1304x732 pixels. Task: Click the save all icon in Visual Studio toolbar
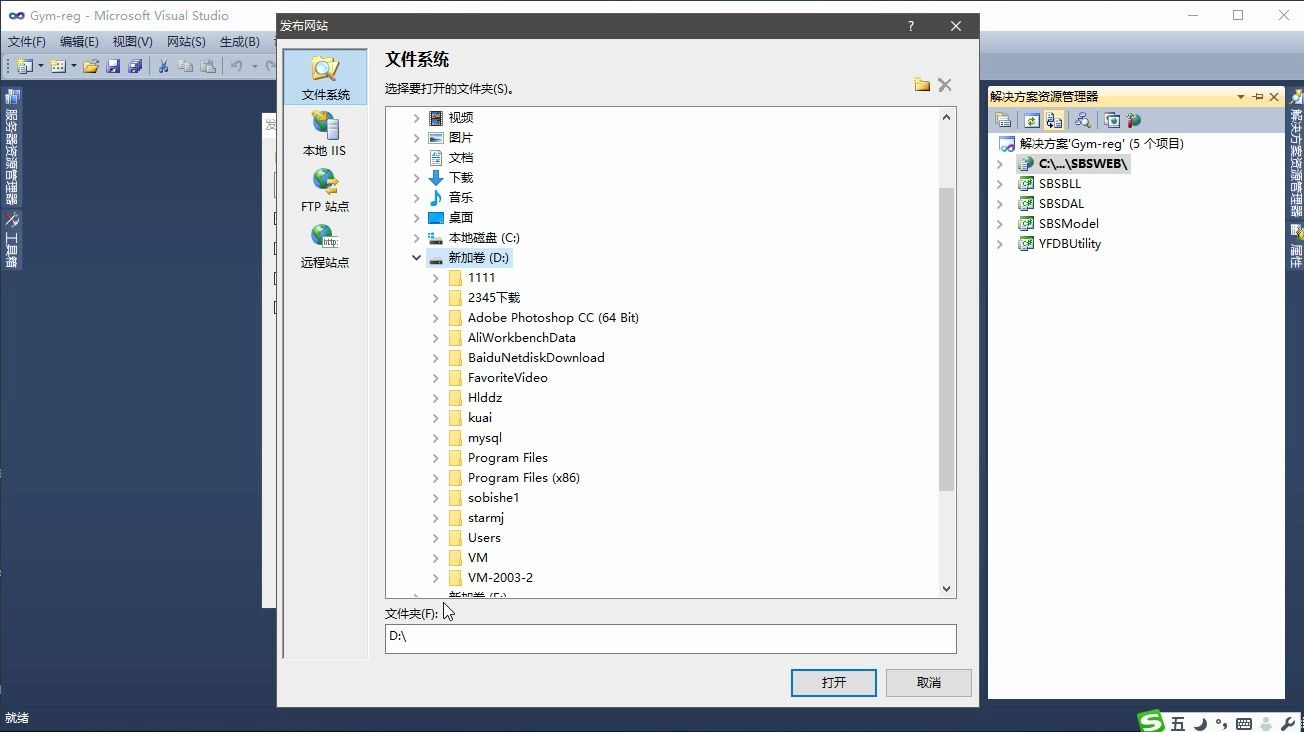[135, 66]
